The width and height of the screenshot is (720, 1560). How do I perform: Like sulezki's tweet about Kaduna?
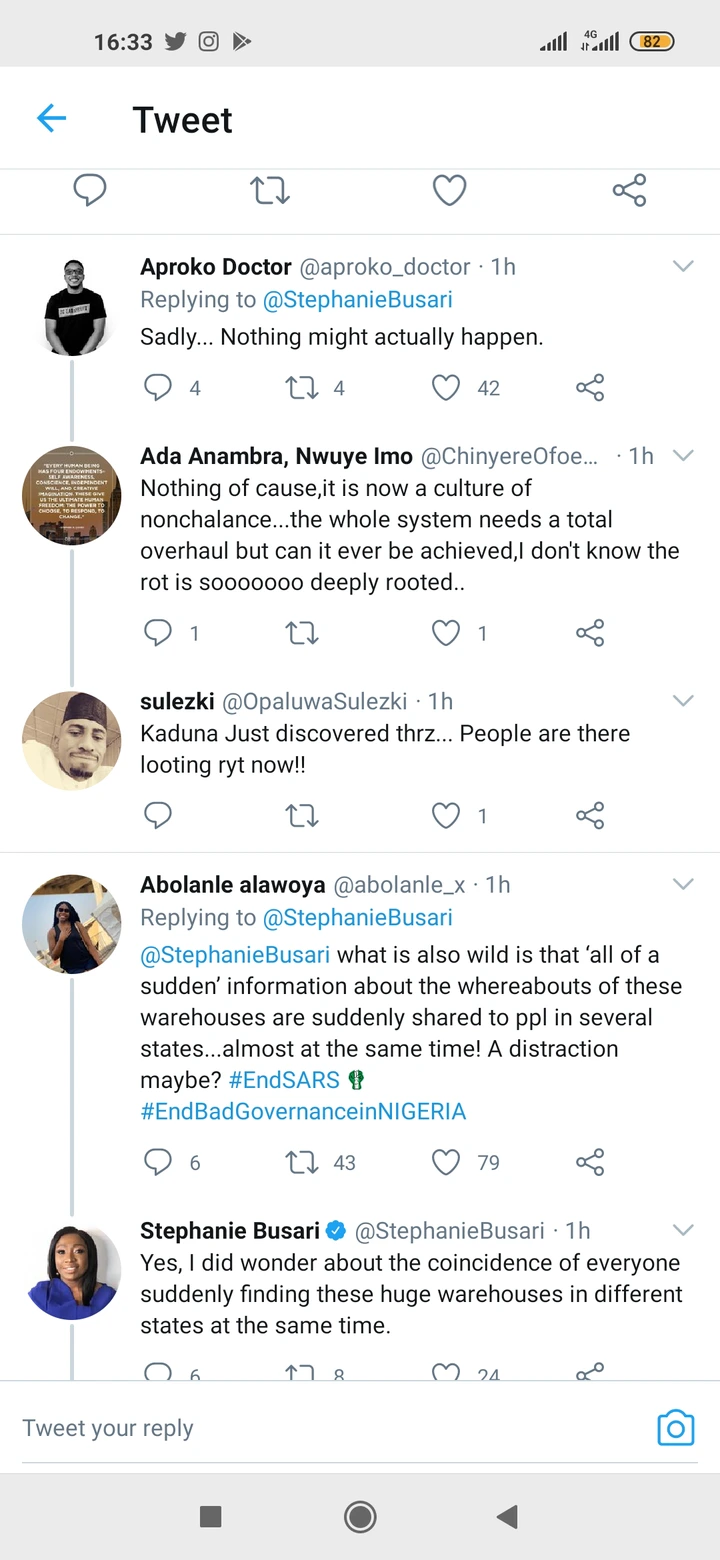coord(446,816)
